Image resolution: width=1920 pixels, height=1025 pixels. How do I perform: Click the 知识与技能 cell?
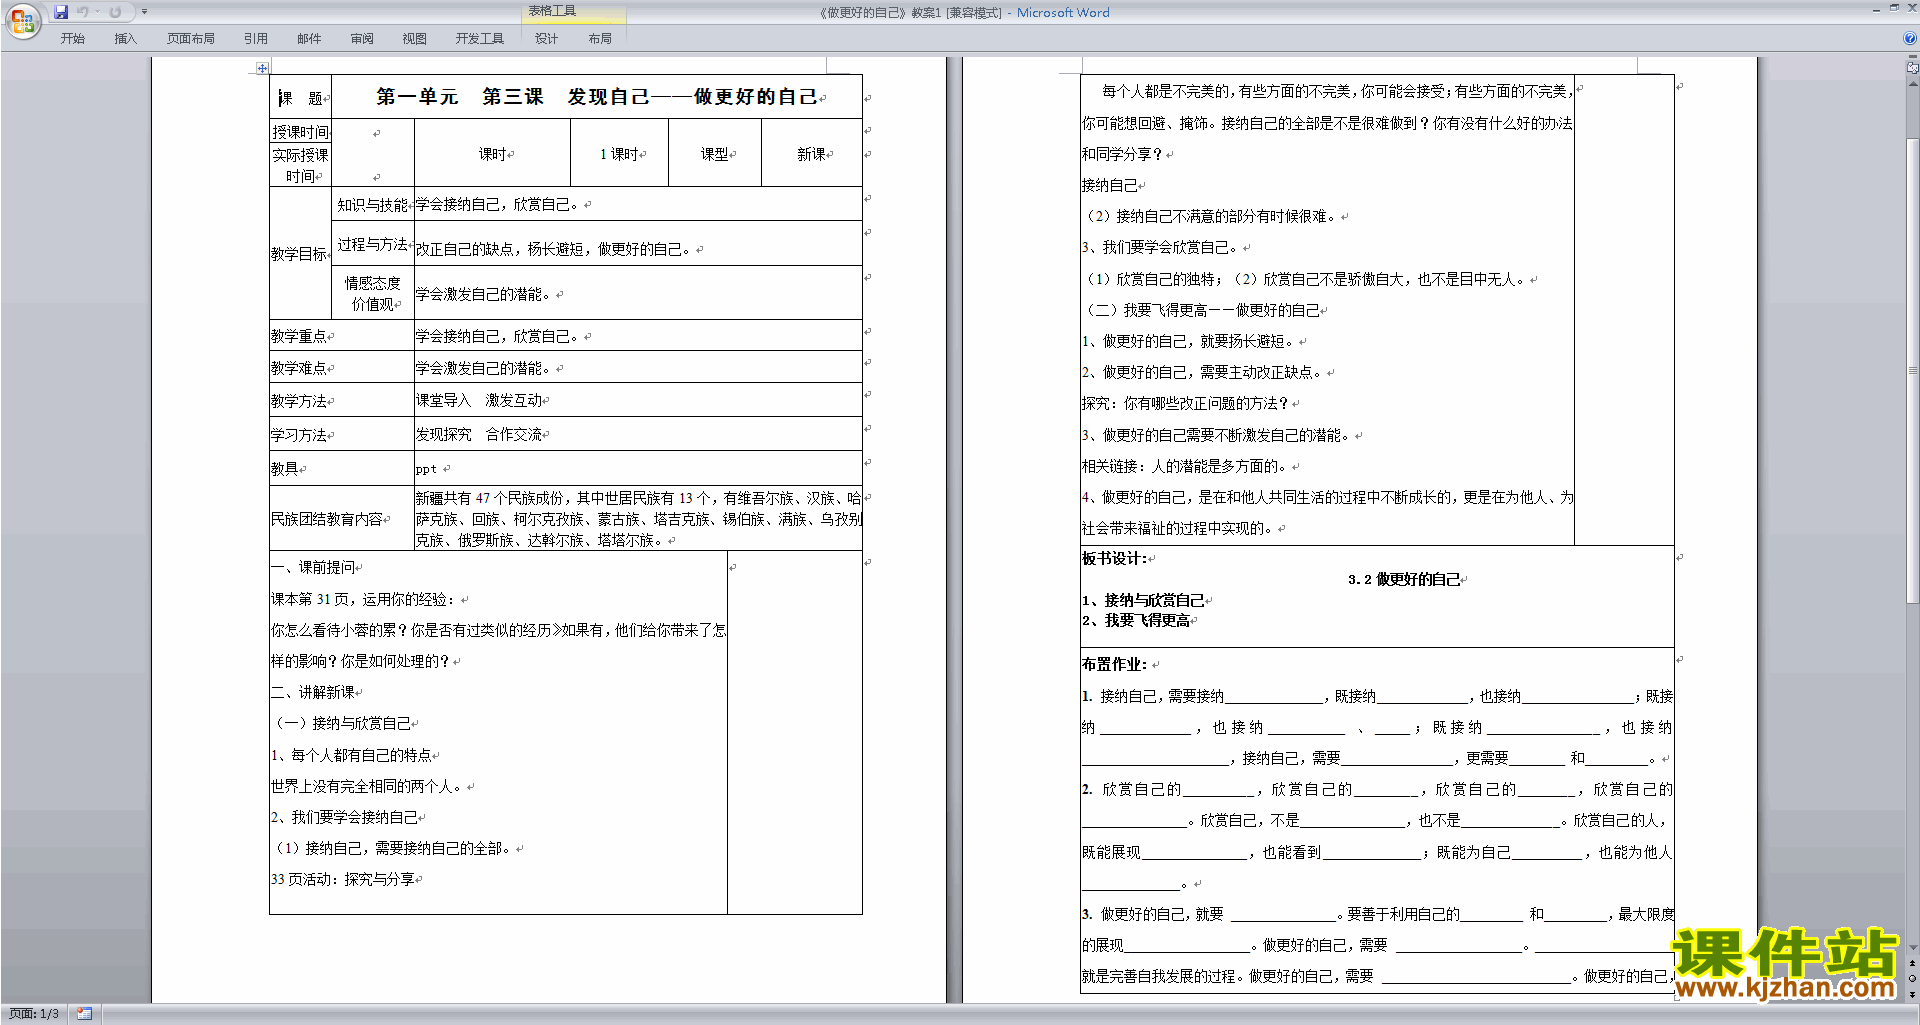click(x=373, y=205)
